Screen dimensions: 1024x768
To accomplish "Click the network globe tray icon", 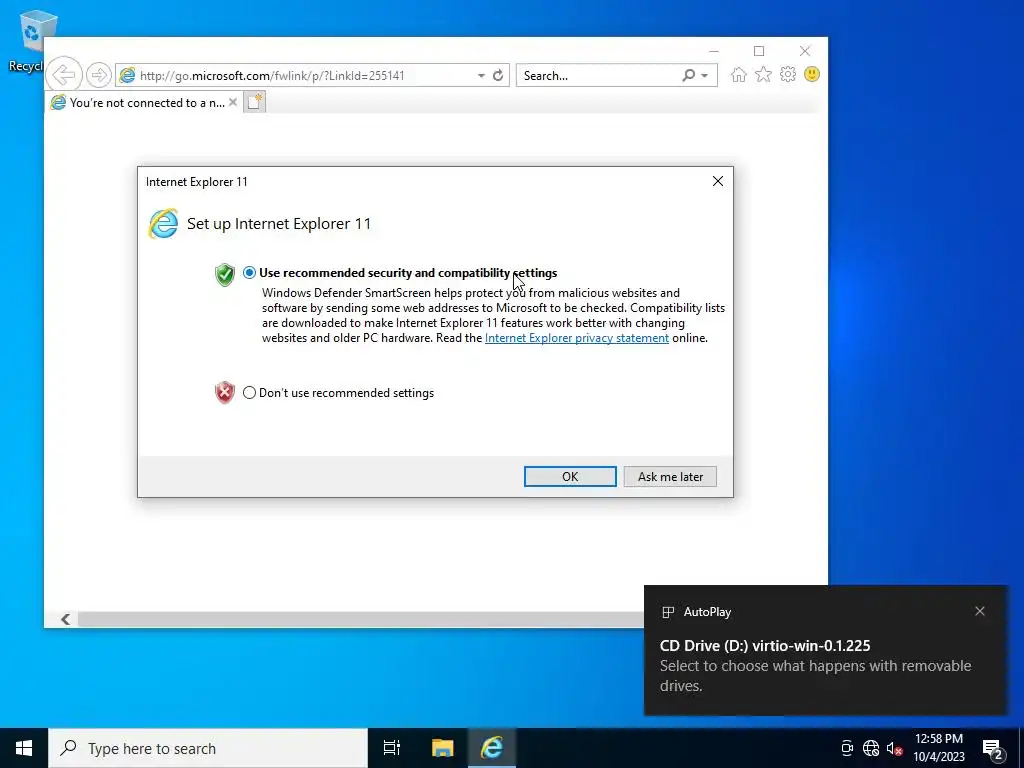I will click(871, 748).
